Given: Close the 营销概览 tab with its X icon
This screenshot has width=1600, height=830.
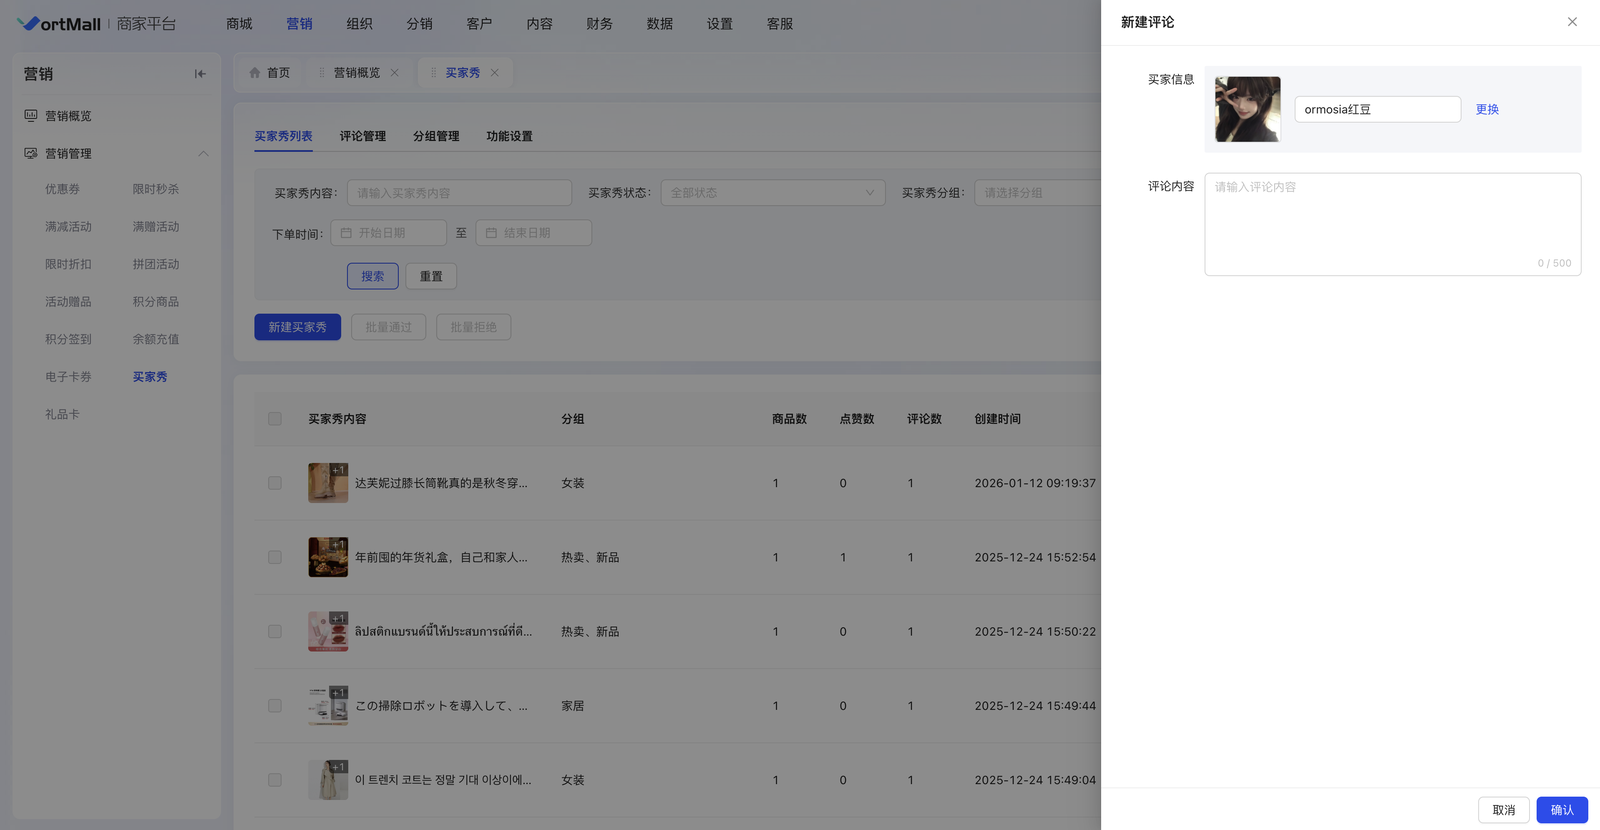Looking at the screenshot, I should (x=394, y=73).
